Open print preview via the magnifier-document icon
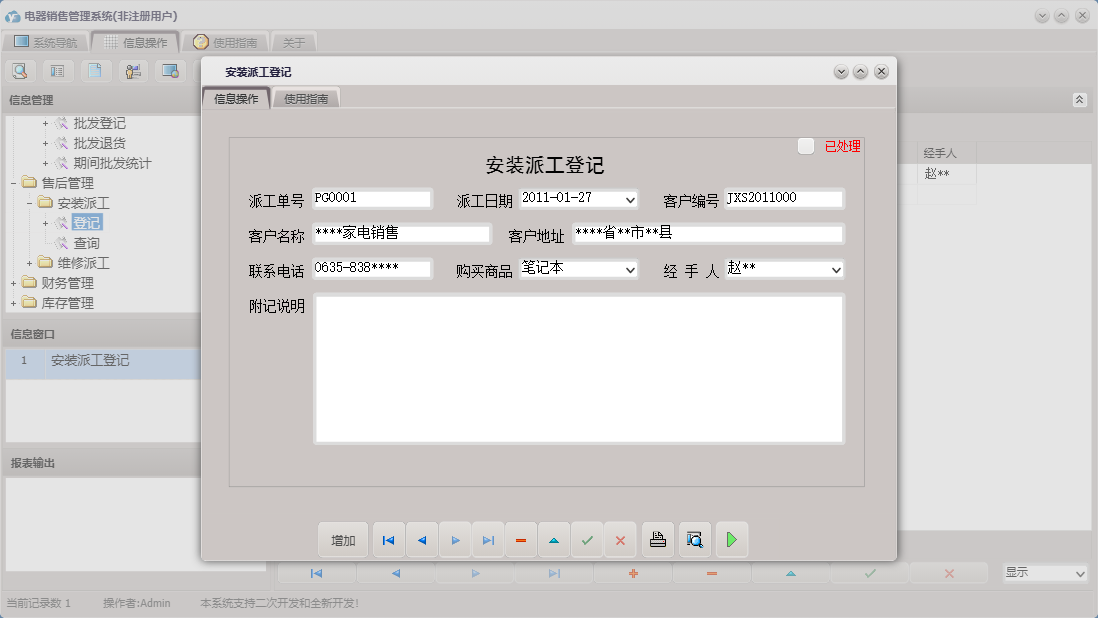Viewport: 1098px width, 618px height. tap(694, 539)
